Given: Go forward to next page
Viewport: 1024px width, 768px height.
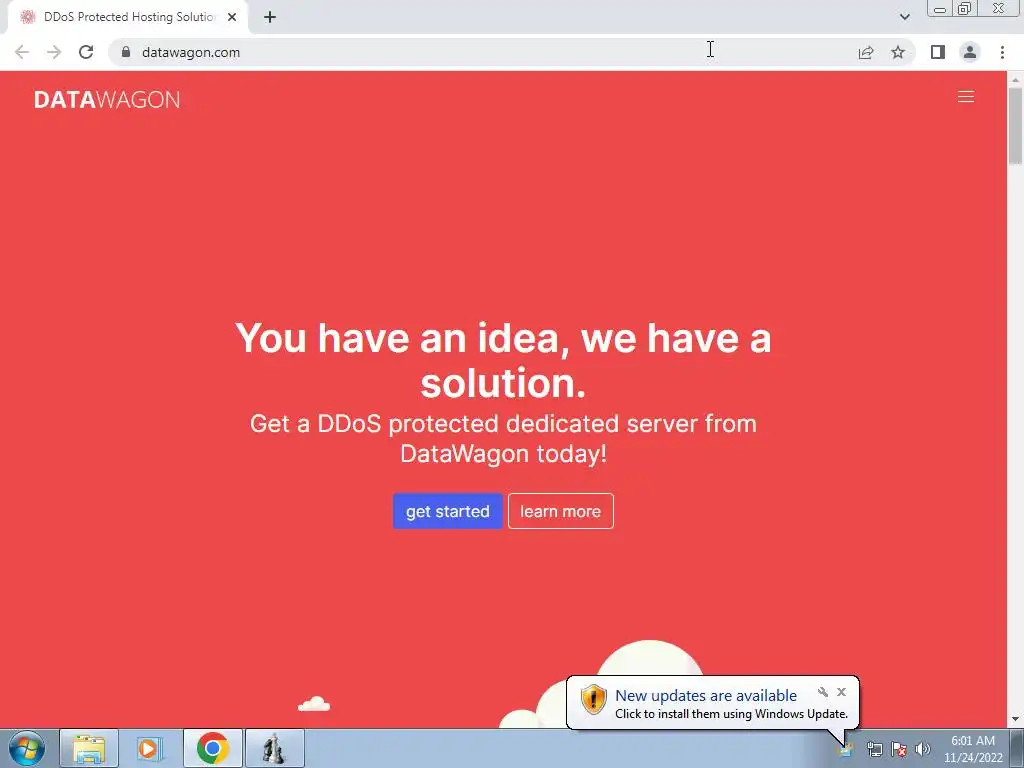Looking at the screenshot, I should [x=54, y=52].
